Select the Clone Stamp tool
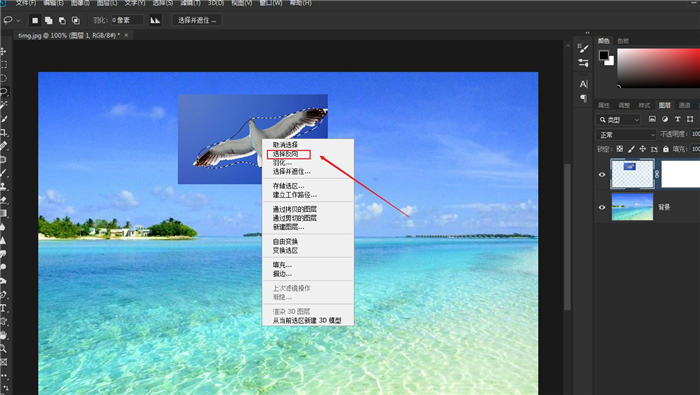This screenshot has height=395, width=700. [4, 186]
